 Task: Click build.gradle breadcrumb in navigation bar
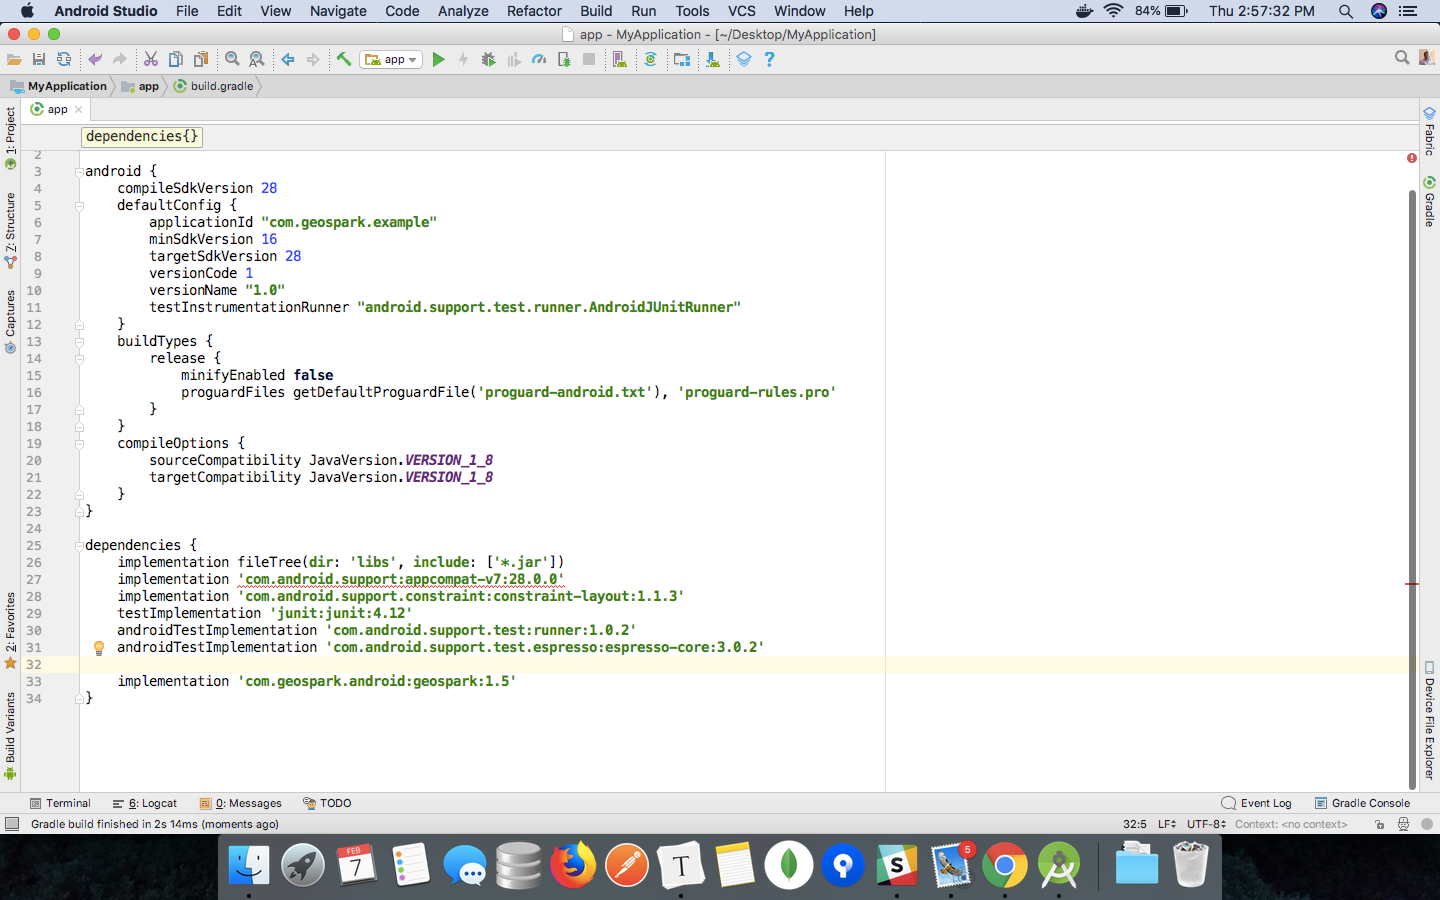point(213,86)
